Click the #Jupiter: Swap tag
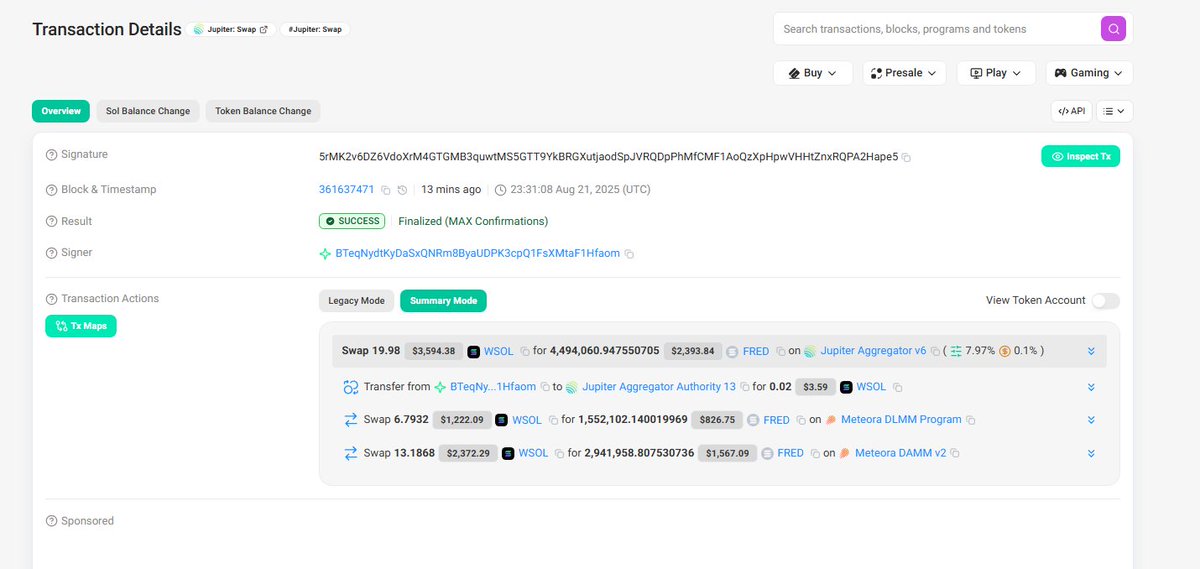 pos(315,29)
